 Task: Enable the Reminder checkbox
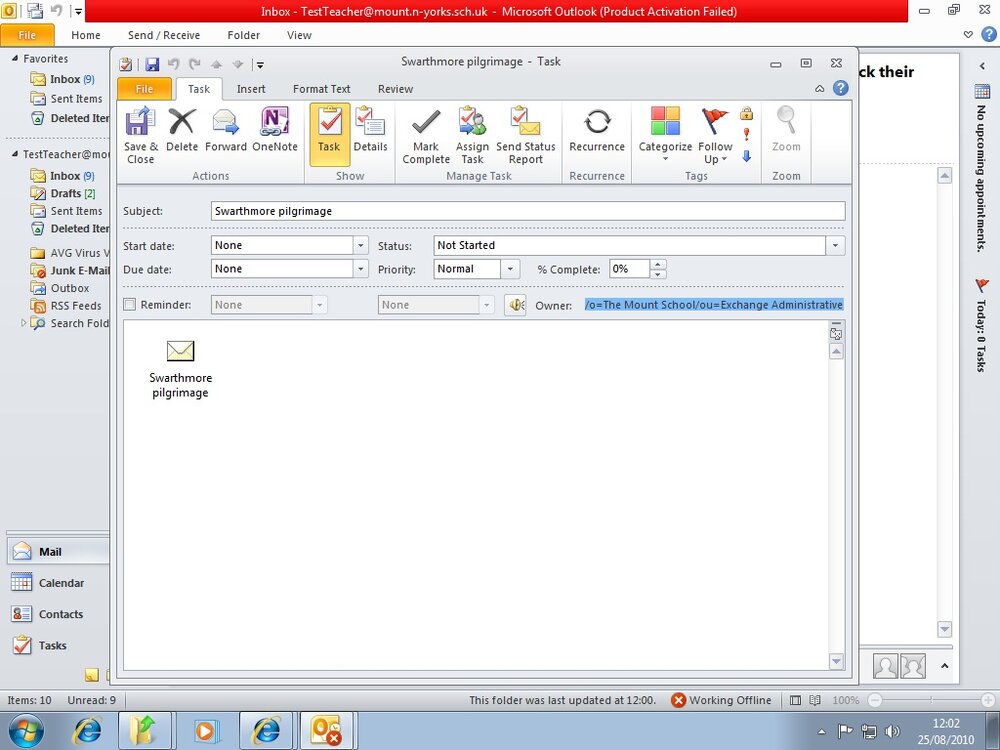pos(130,305)
